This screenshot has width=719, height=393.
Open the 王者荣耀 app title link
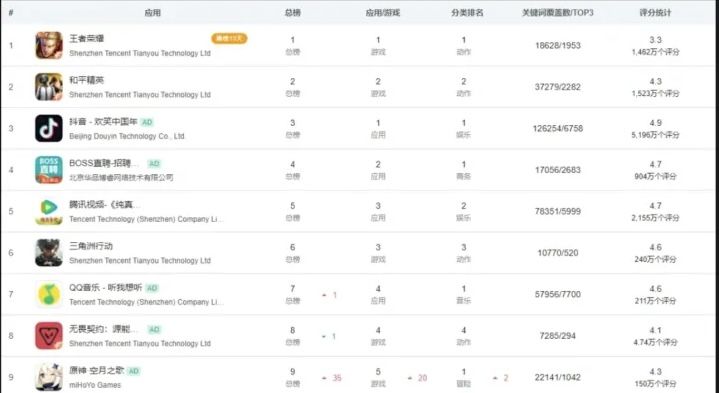(87, 39)
